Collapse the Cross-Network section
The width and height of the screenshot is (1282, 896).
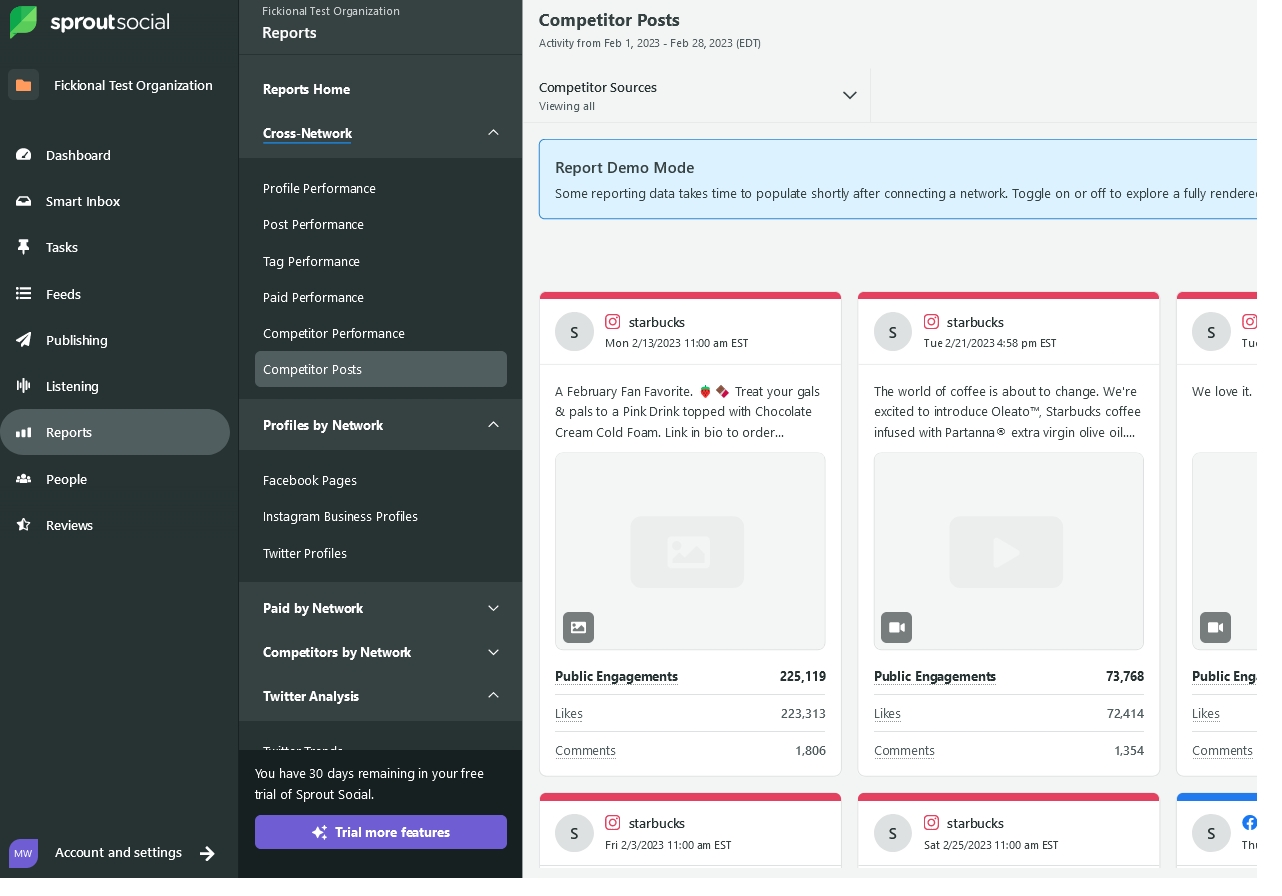(x=493, y=133)
